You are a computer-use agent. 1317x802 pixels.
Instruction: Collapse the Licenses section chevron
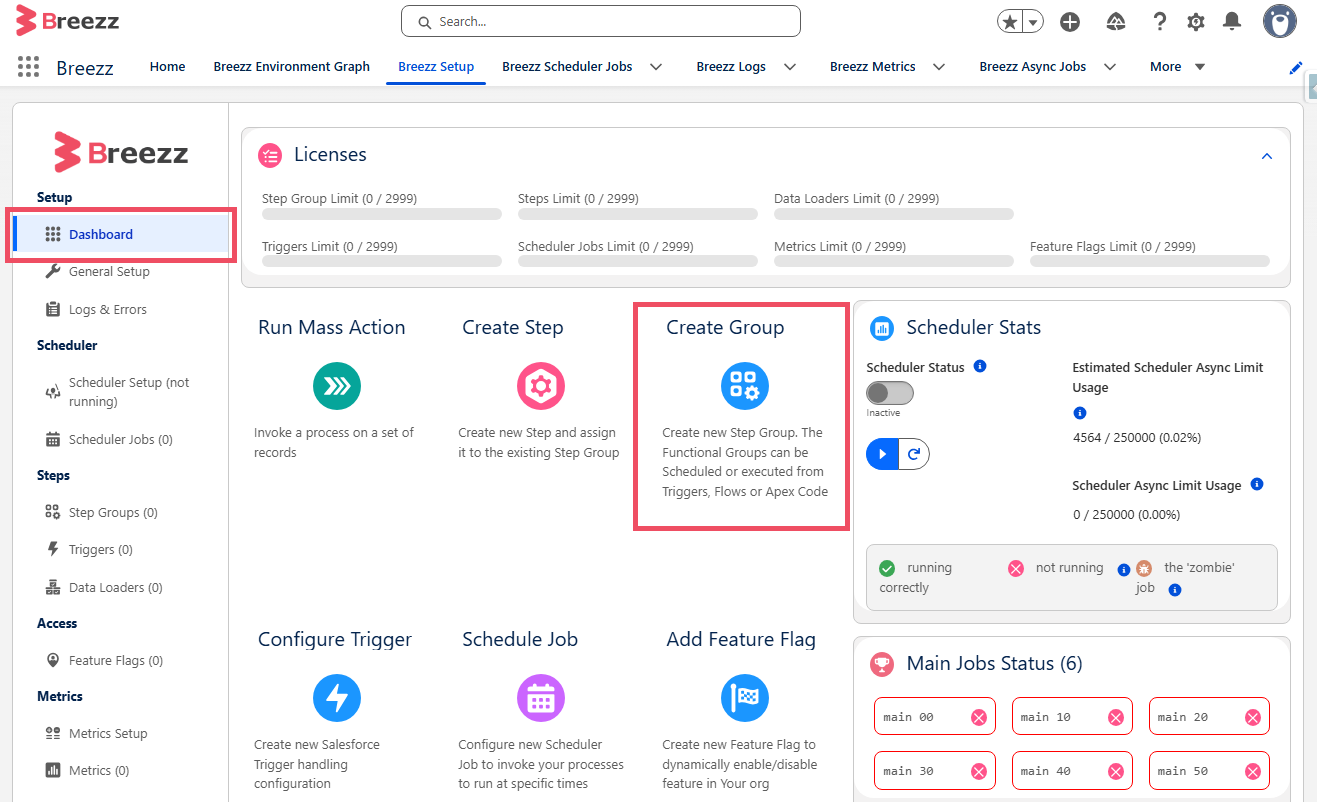[1267, 156]
